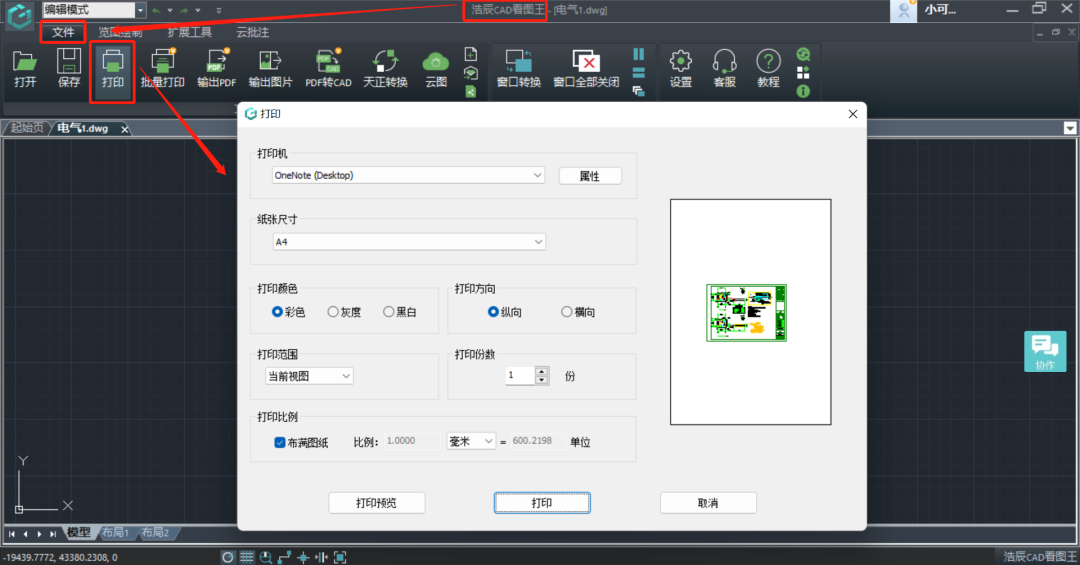Click the cascade windows icon
Viewport: 1080px width, 565px height.
638,91
